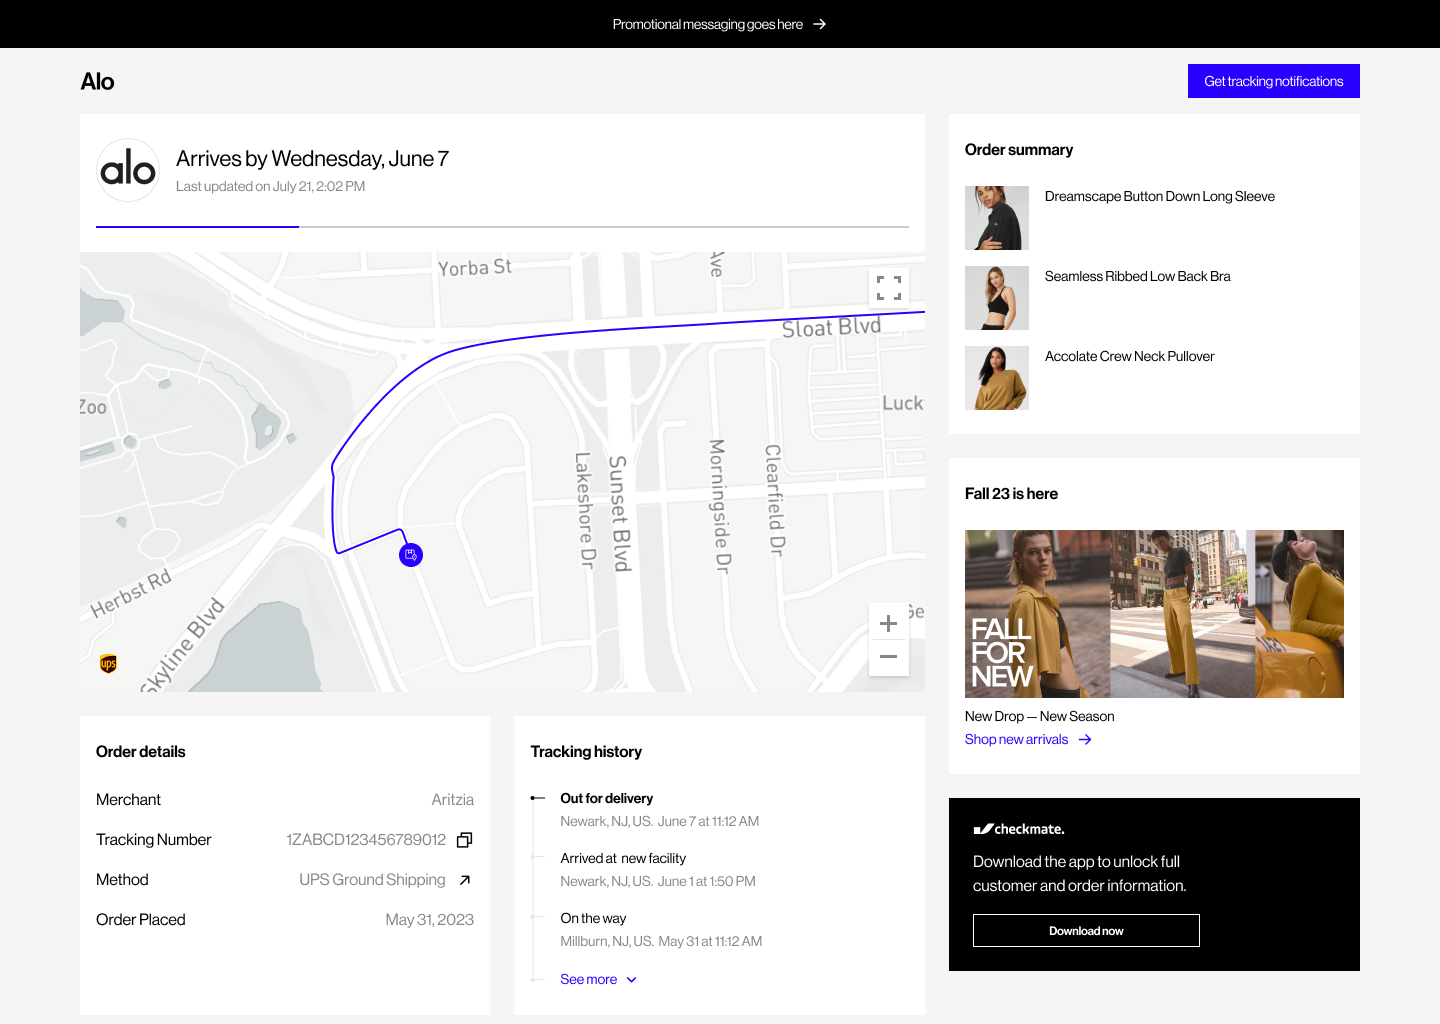This screenshot has width=1440, height=1024.
Task: Click the Get tracking notifications button
Action: pyautogui.click(x=1273, y=81)
